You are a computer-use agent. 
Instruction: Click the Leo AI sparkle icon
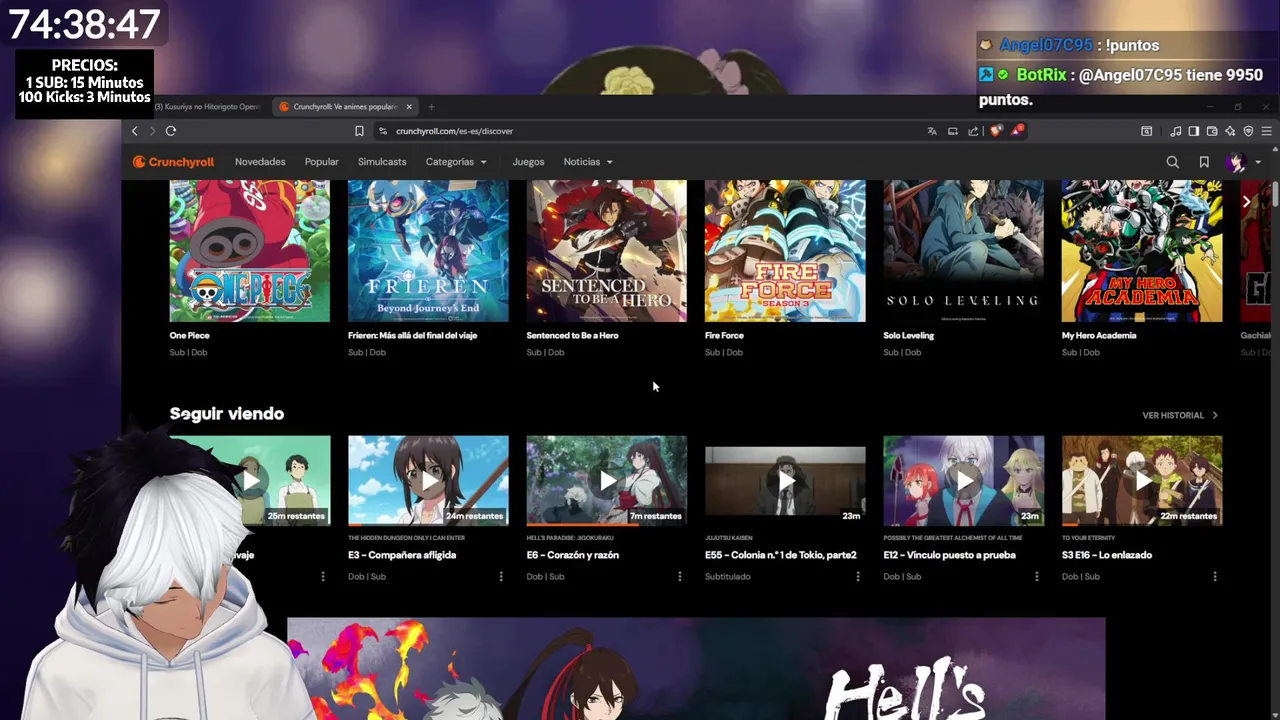[x=1230, y=131]
